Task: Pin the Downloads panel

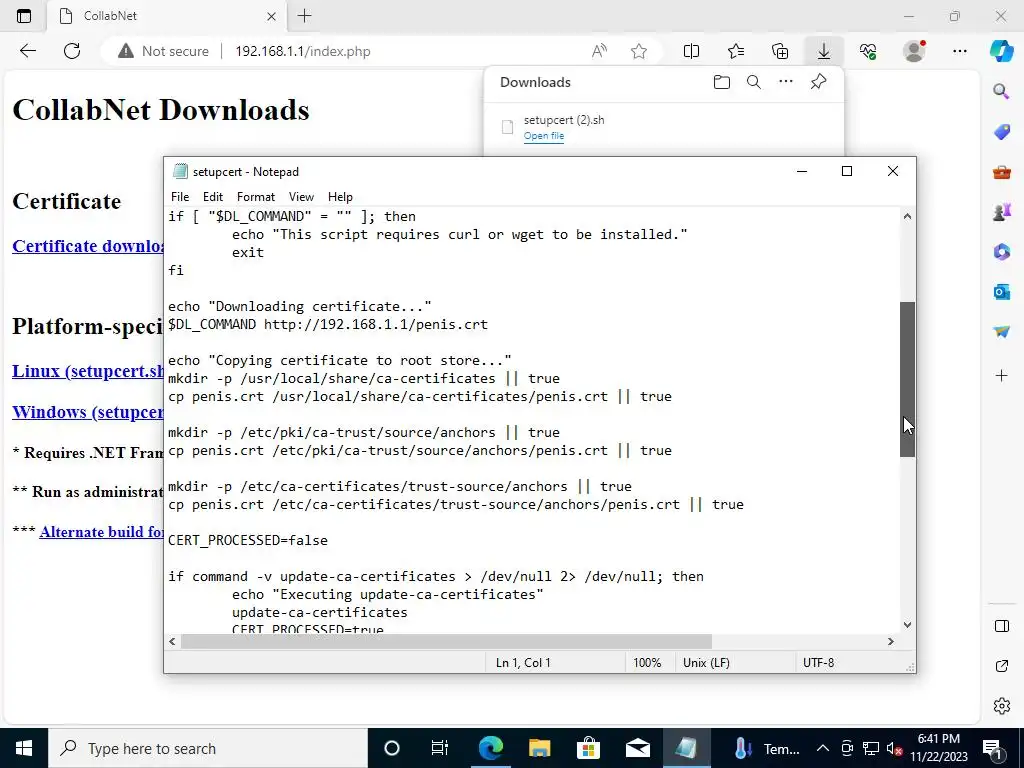Action: (x=818, y=82)
